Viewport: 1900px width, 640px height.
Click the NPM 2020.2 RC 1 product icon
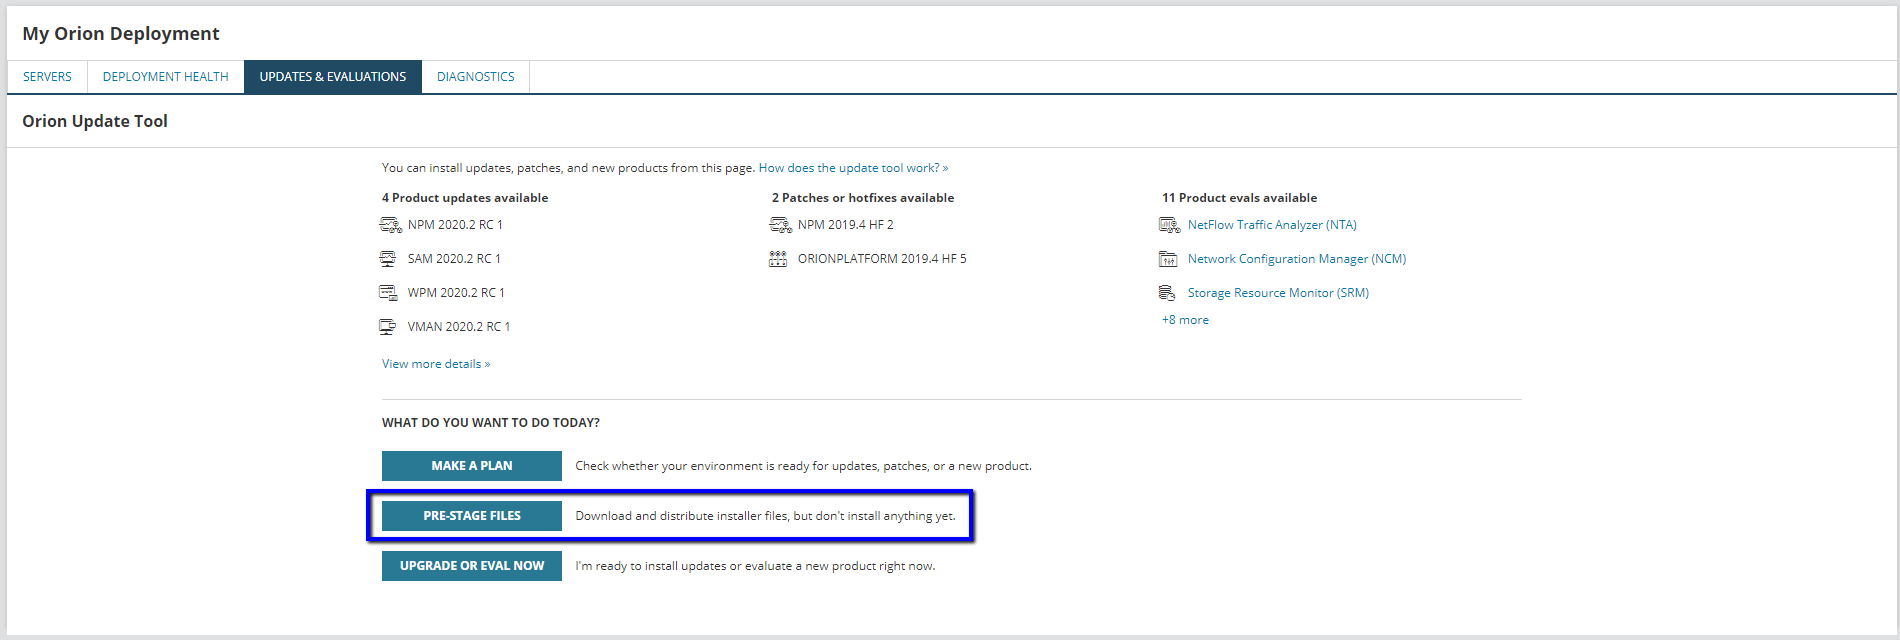(x=390, y=225)
